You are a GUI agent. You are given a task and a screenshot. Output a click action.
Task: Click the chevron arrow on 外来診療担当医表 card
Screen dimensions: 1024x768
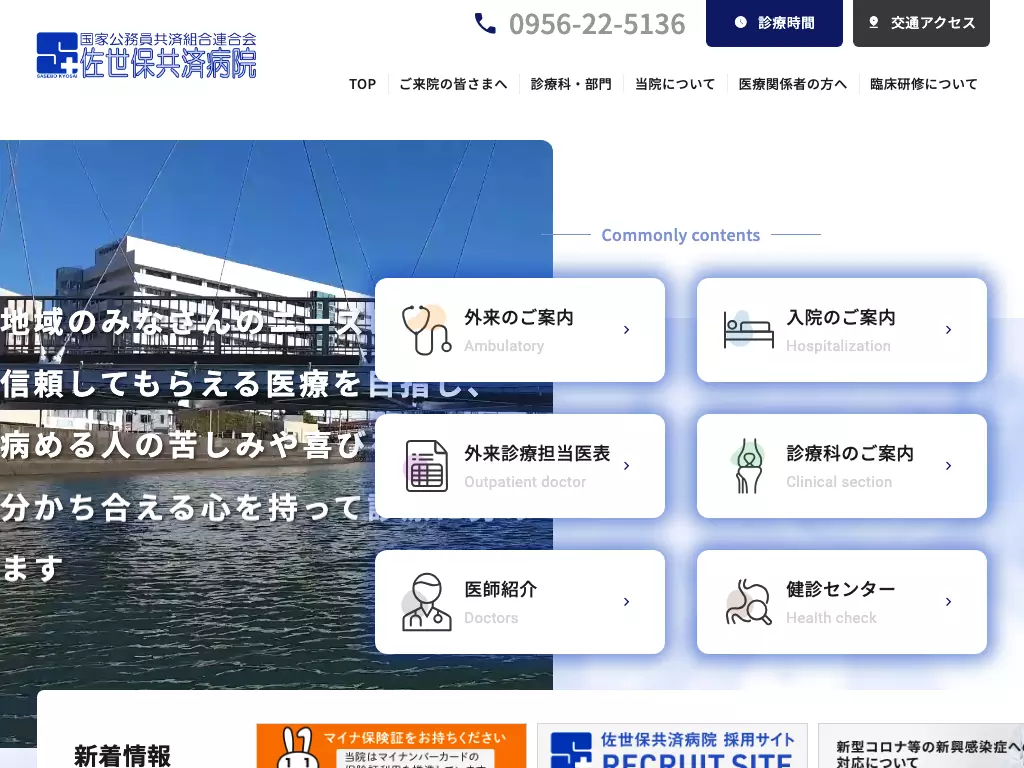(626, 466)
